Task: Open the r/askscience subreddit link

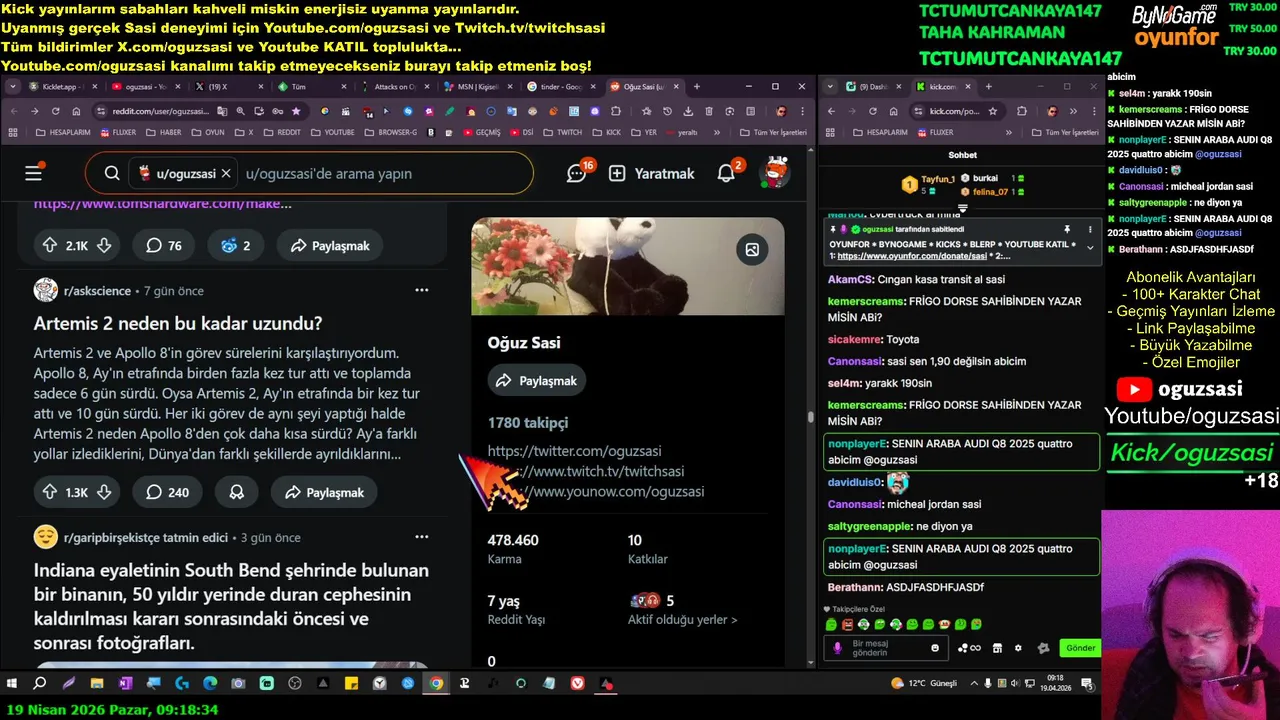Action: tap(97, 290)
